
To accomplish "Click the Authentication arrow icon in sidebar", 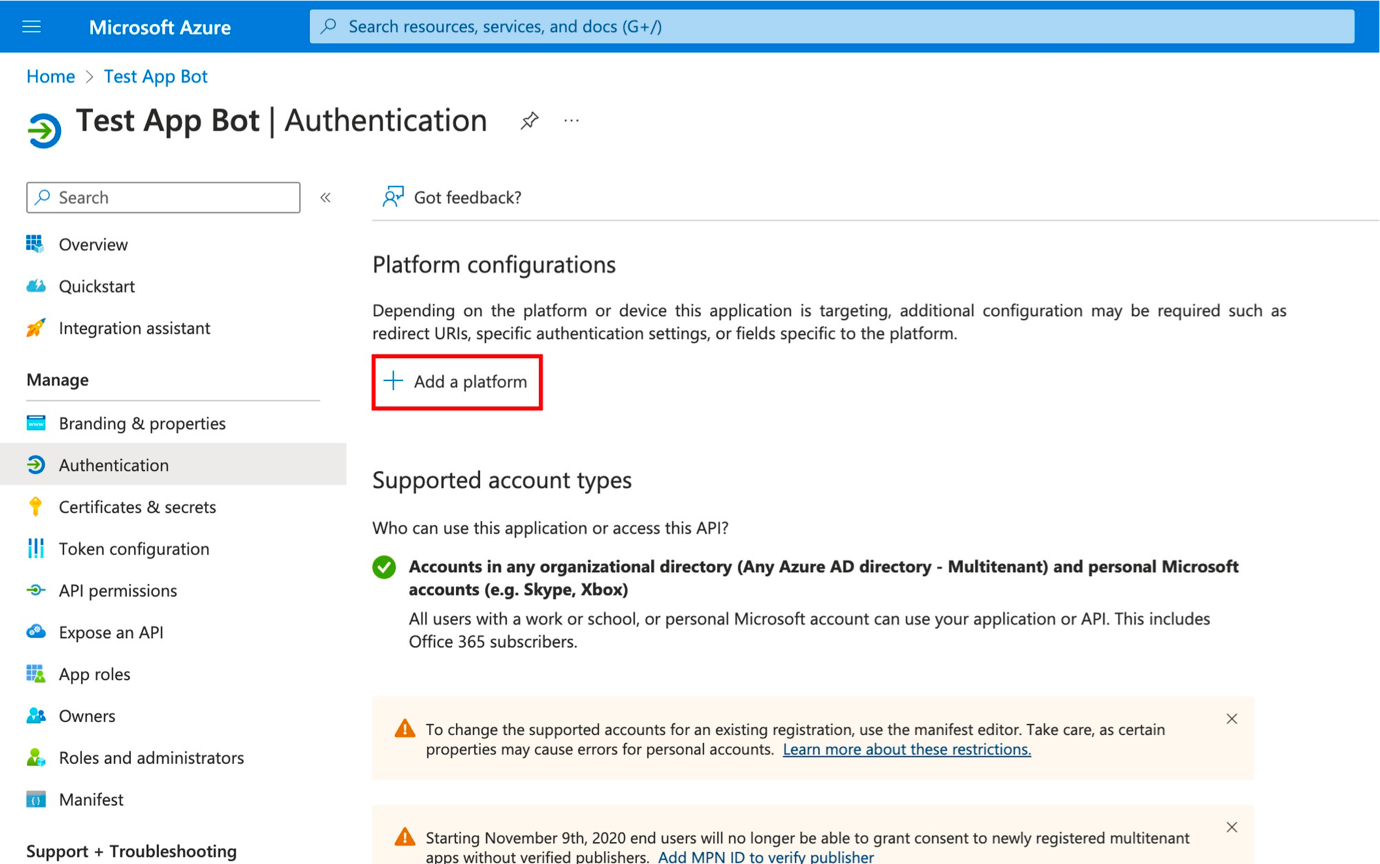I will coord(36,465).
